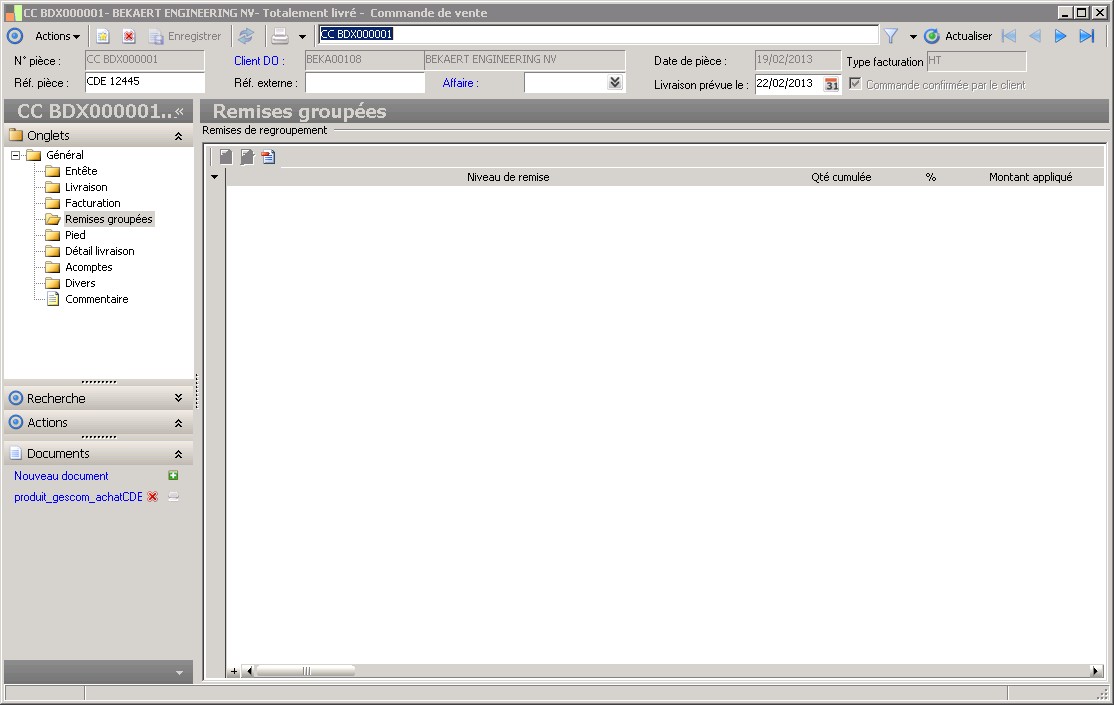This screenshot has height=705, width=1114.
Task: Click the Affaire link label
Action: [x=460, y=83]
